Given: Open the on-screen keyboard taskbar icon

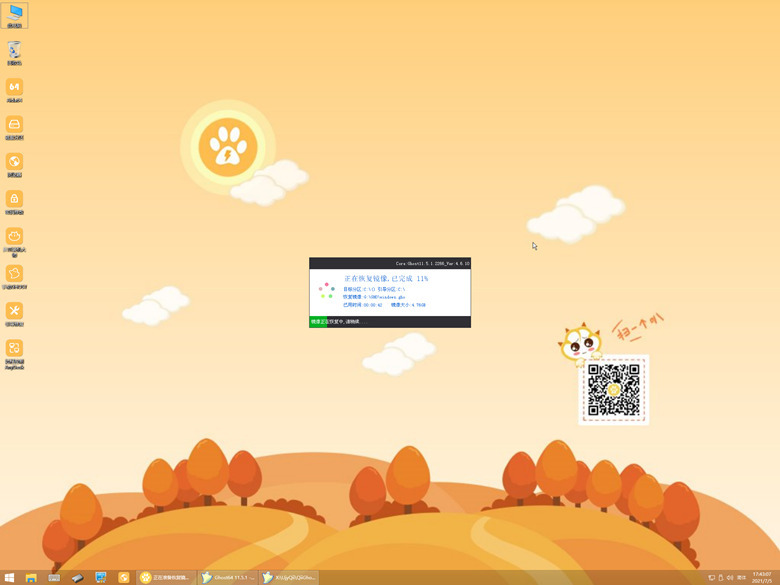Looking at the screenshot, I should click(x=54, y=577).
